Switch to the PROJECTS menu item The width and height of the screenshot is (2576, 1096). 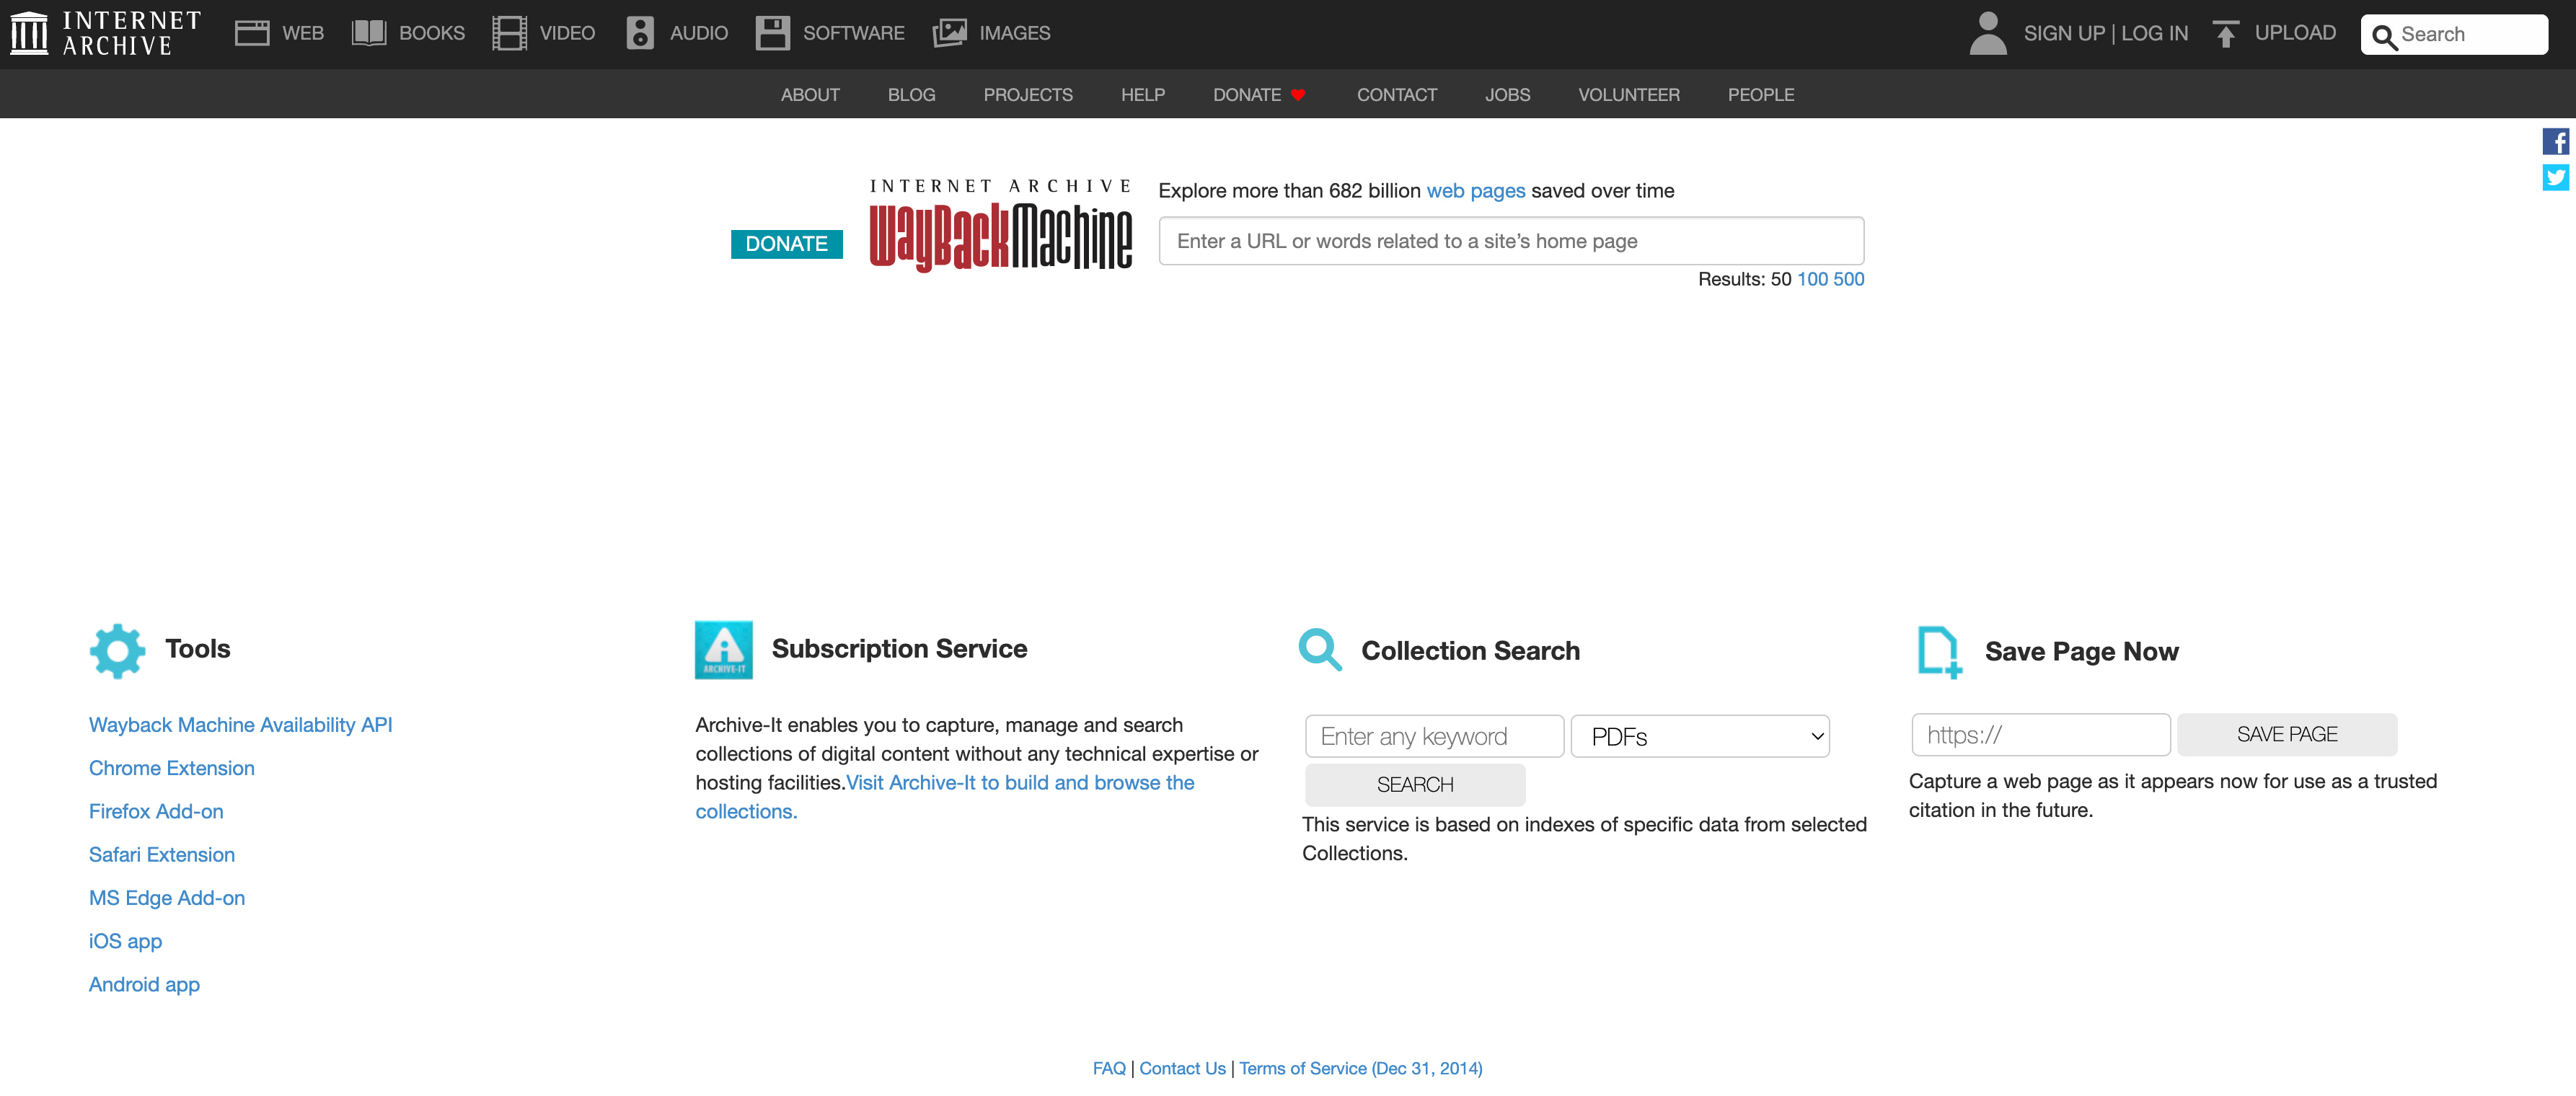tap(1028, 94)
